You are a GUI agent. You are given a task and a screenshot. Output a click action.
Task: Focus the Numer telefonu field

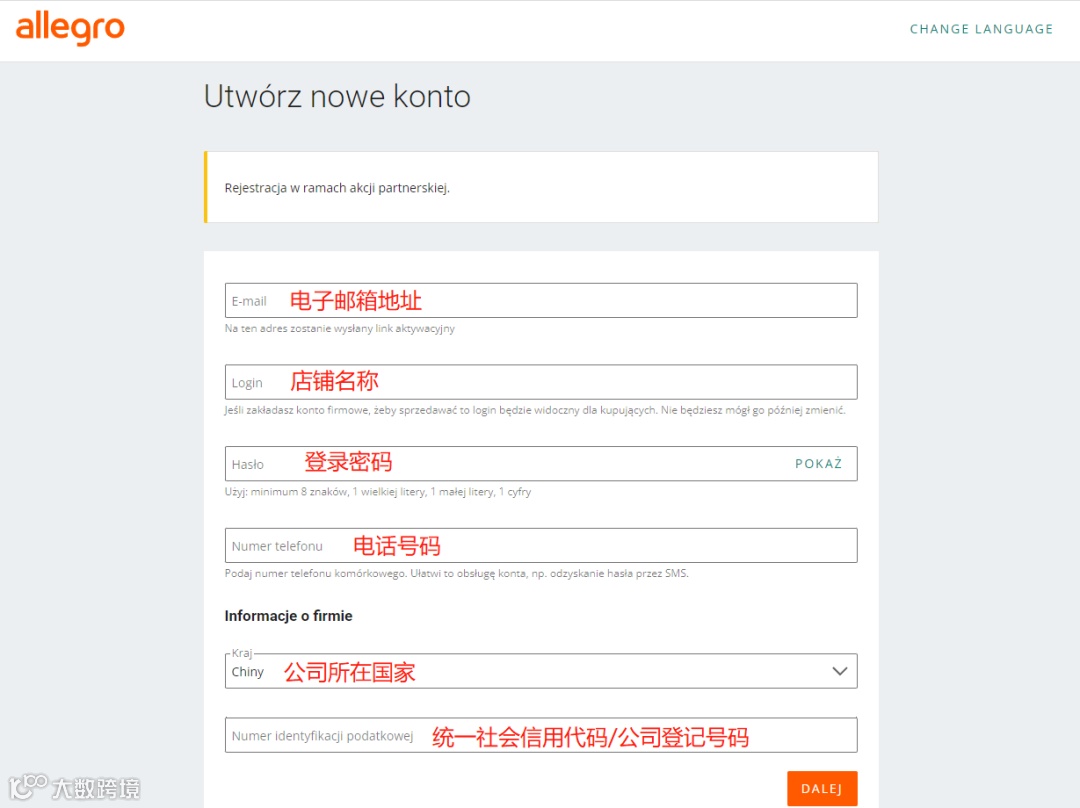pyautogui.click(x=541, y=546)
